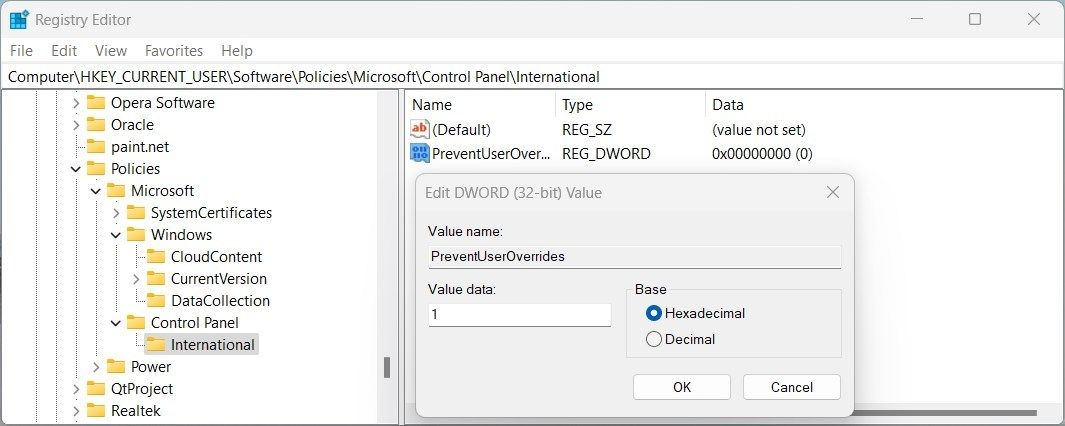
Task: Click the CloudContent folder icon
Action: 156,257
